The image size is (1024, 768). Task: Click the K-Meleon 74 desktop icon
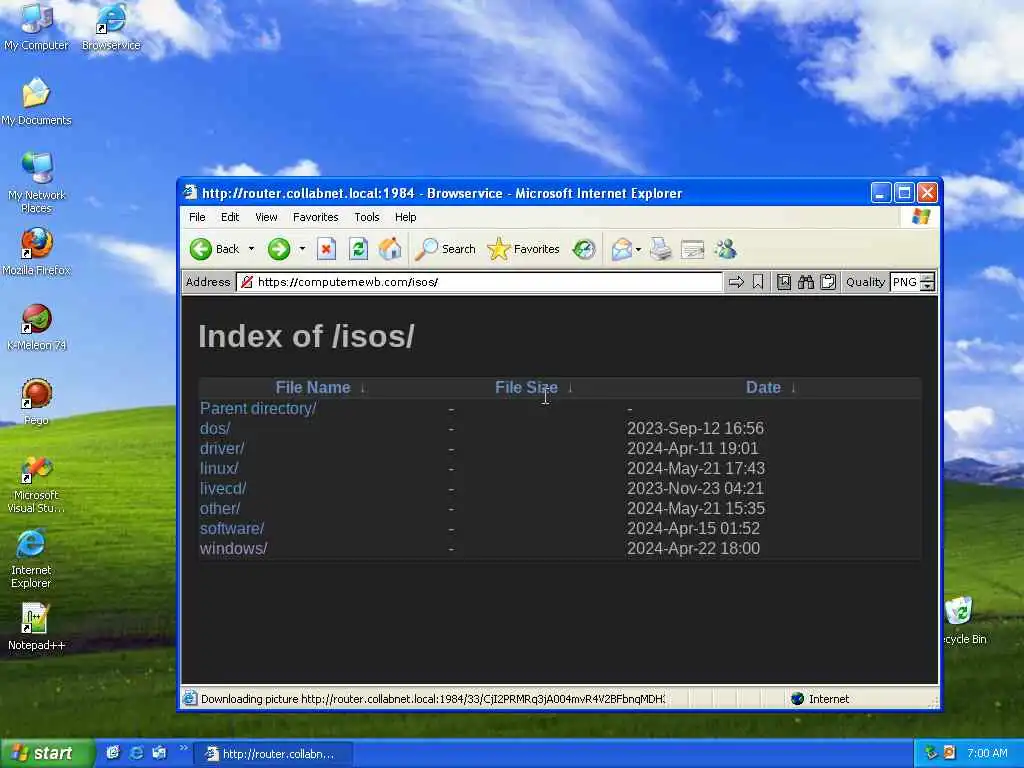click(x=37, y=327)
